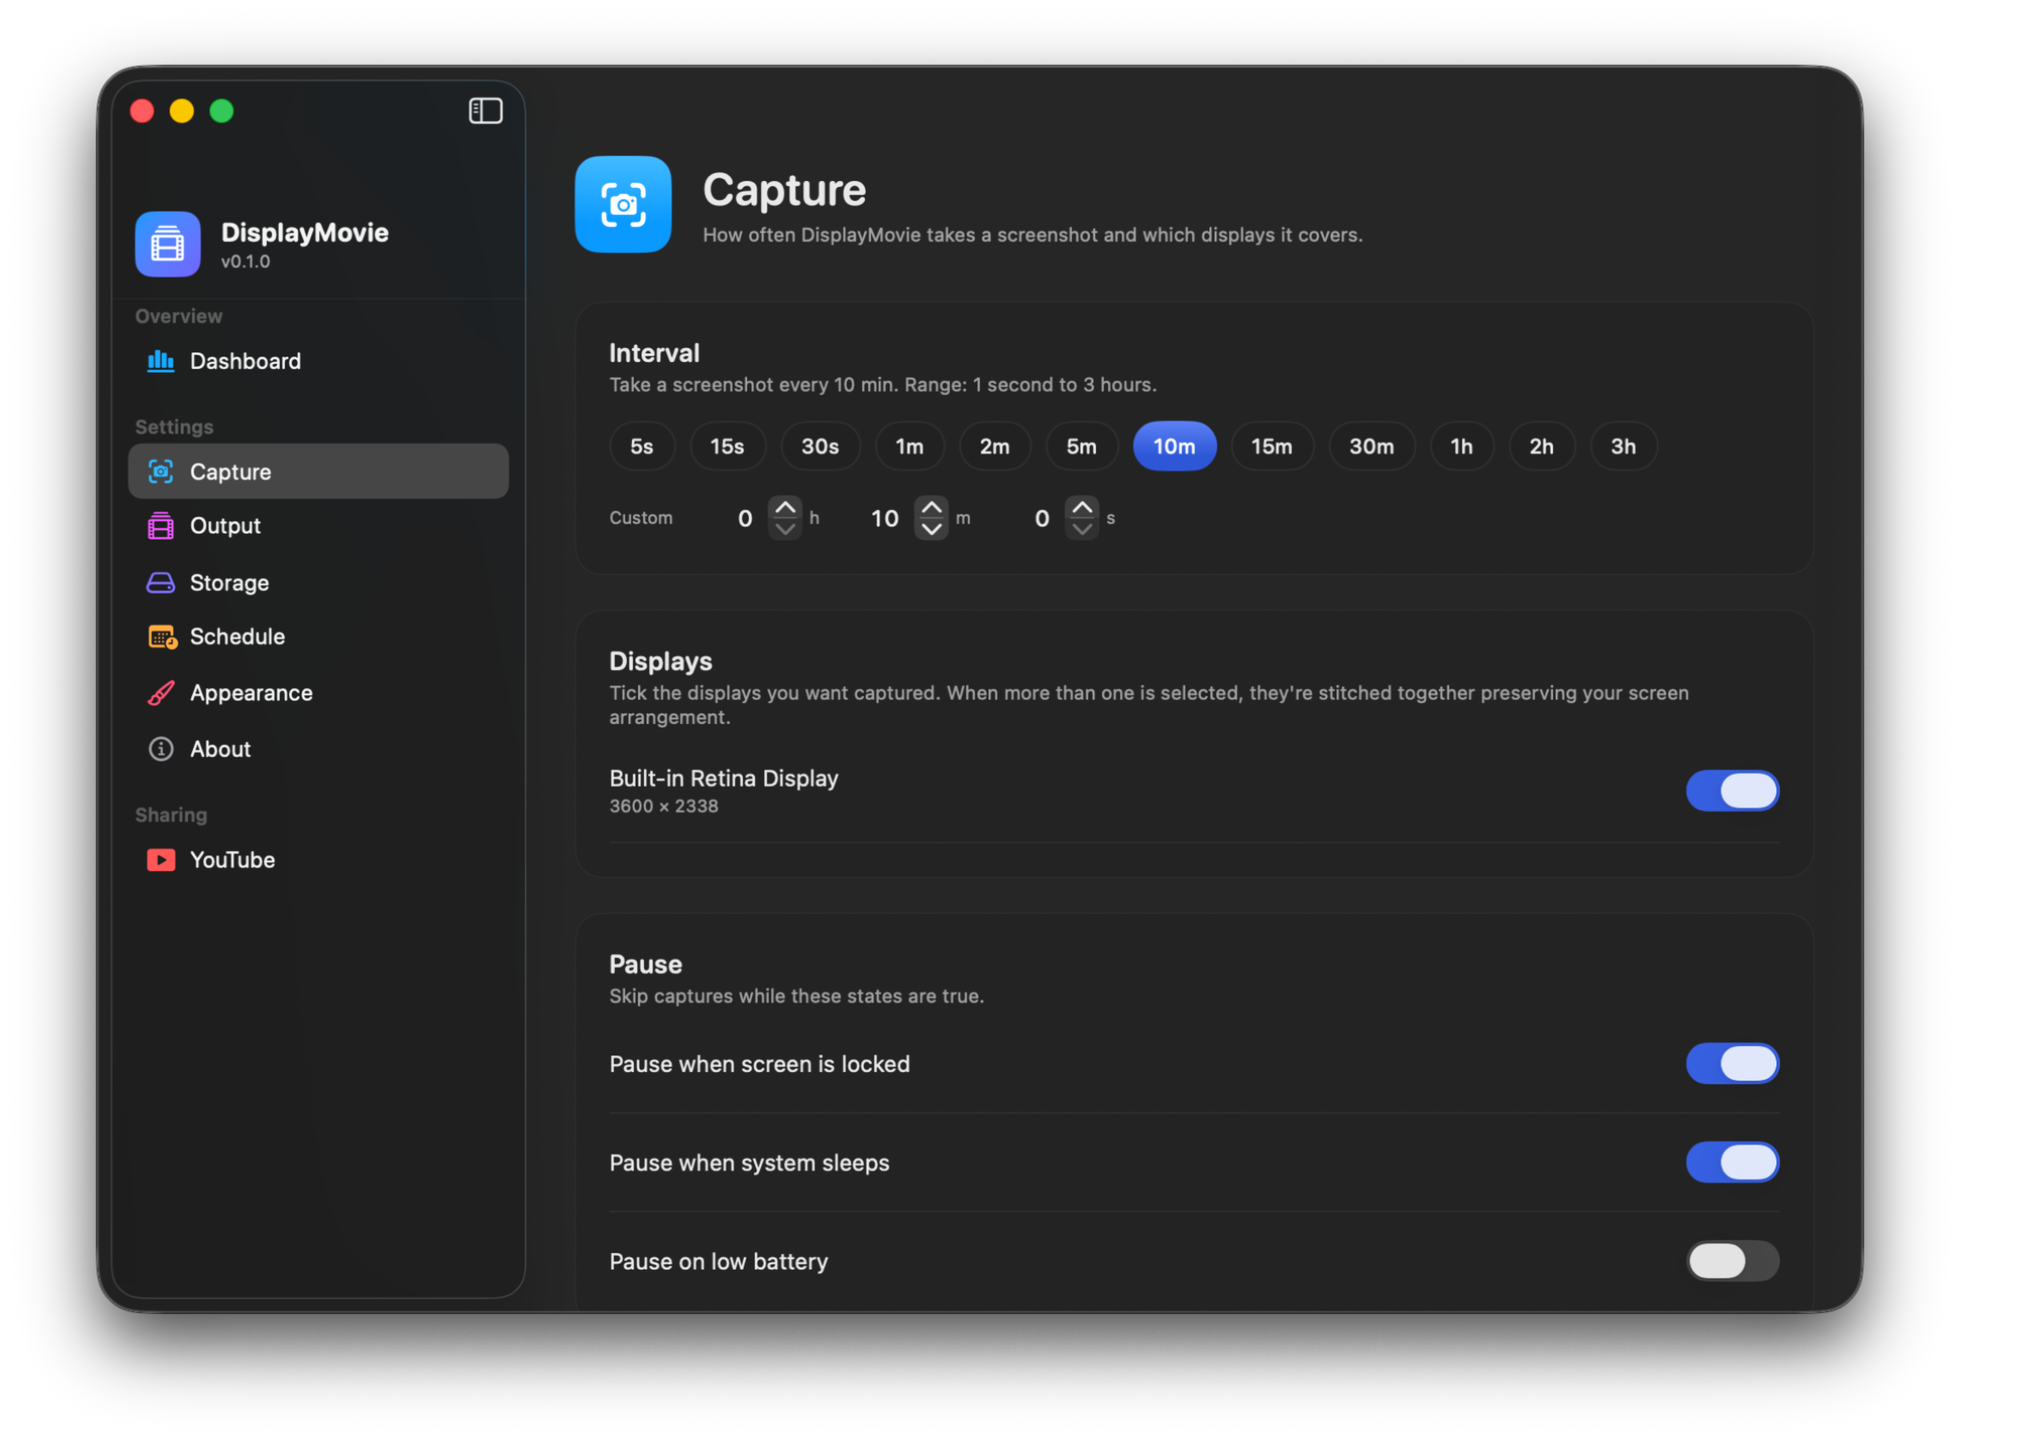Decrease custom minutes with down arrow
This screenshot has height=1440, width=2040.
(x=931, y=529)
